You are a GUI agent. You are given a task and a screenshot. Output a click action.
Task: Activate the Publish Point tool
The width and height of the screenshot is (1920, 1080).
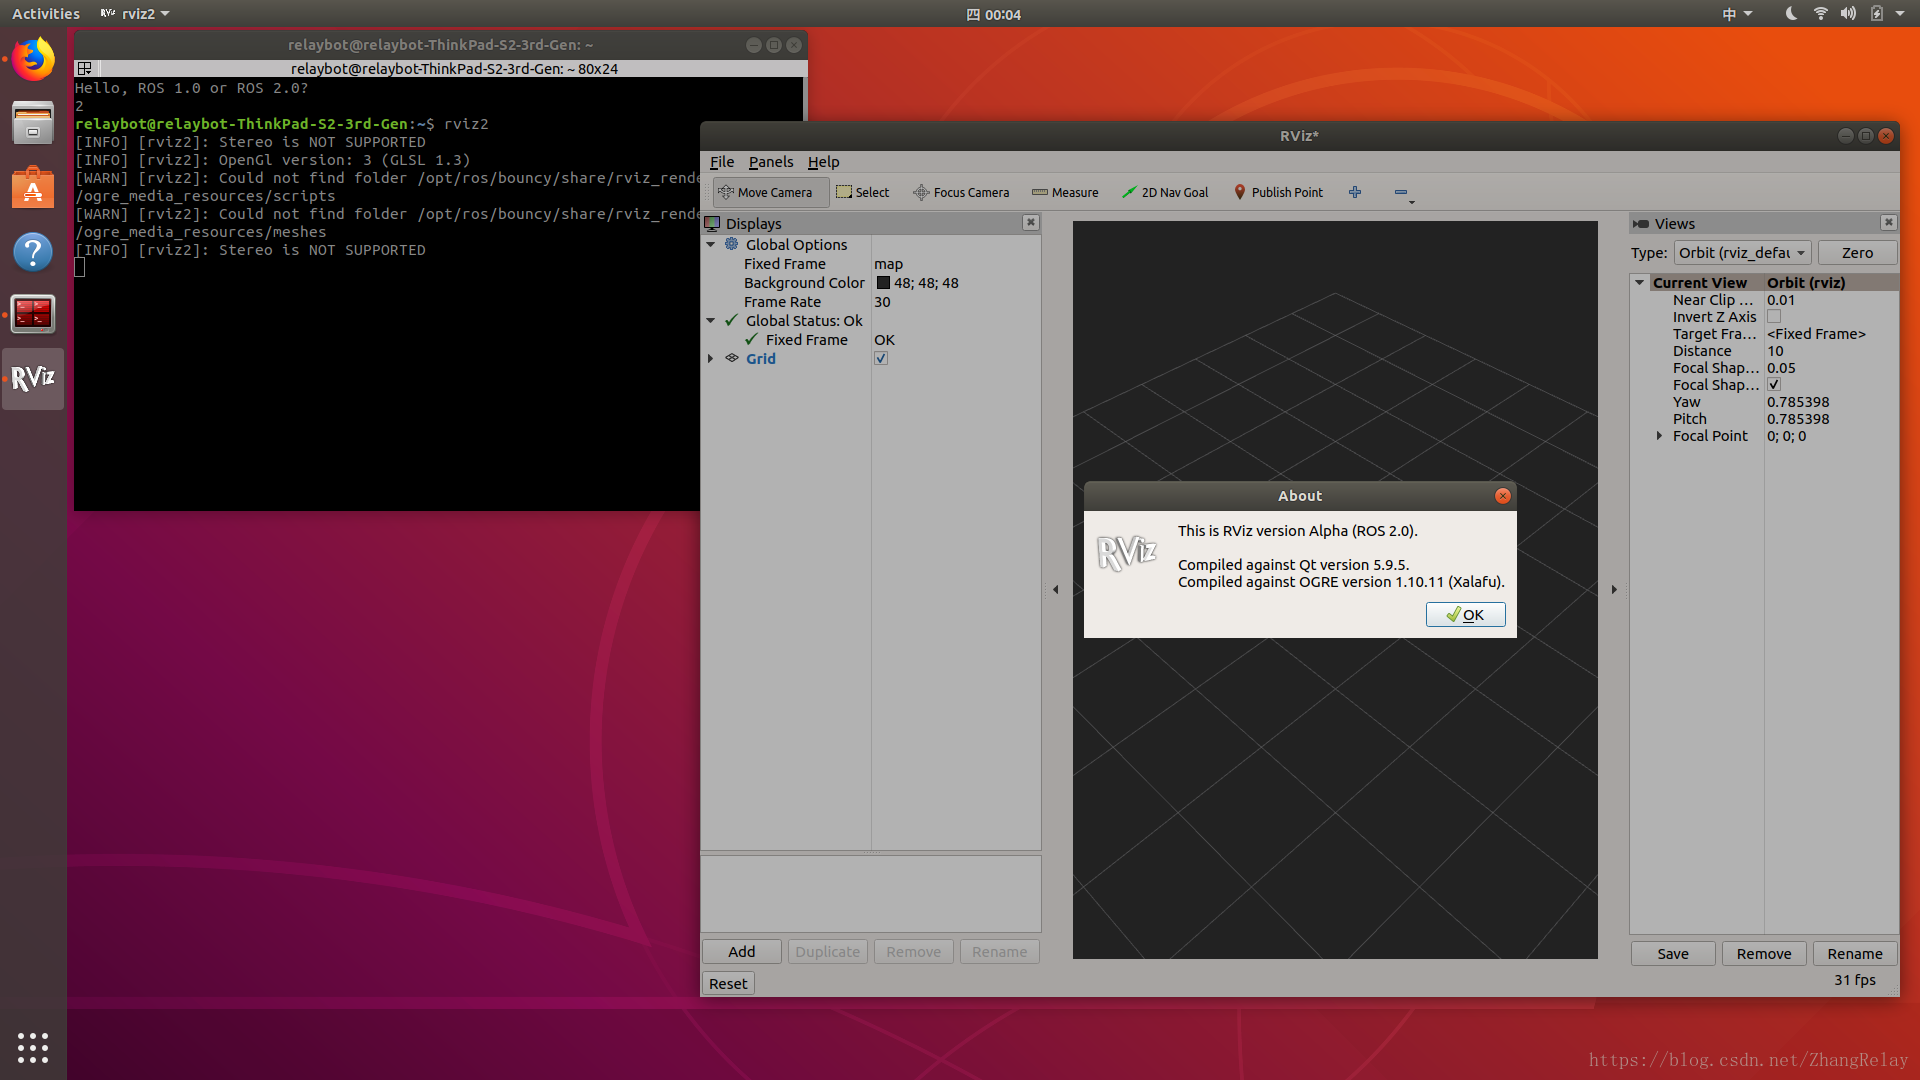click(1278, 192)
